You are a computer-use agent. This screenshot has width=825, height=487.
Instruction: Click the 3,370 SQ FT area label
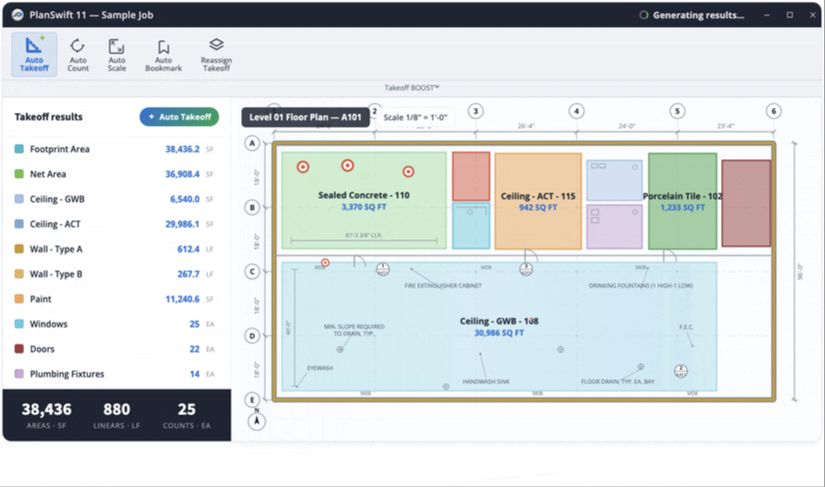tap(364, 207)
